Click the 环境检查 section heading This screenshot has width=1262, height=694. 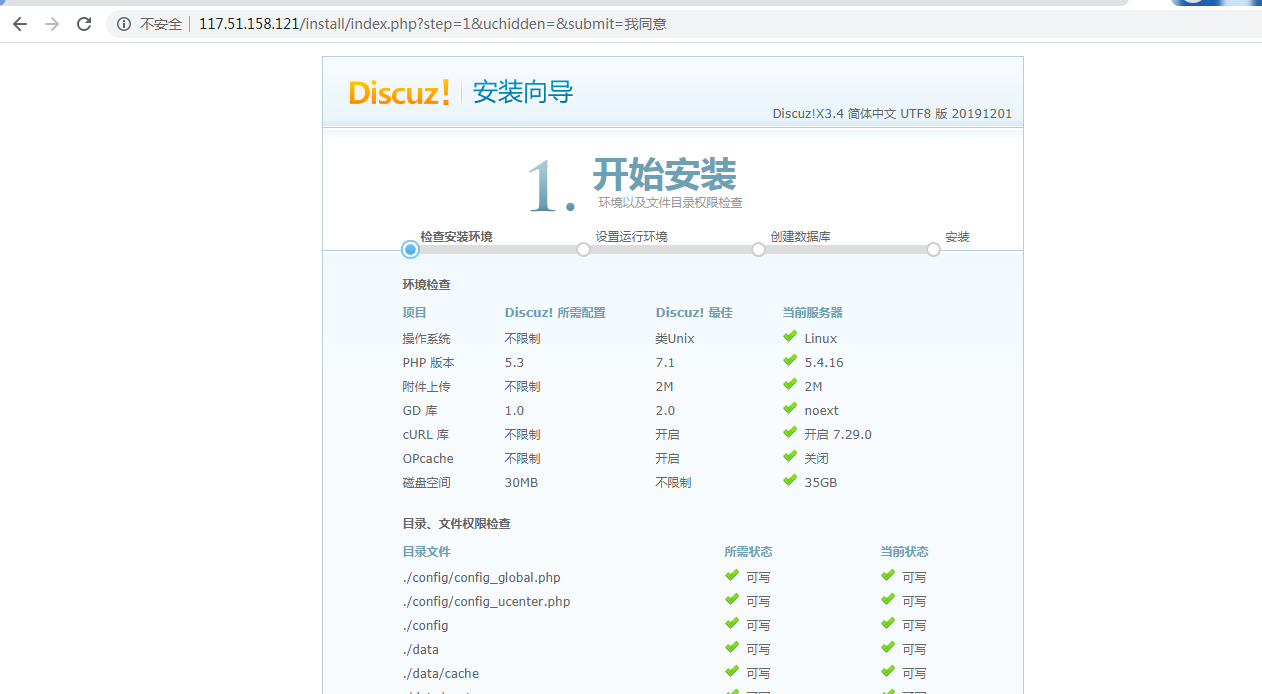tap(427, 285)
